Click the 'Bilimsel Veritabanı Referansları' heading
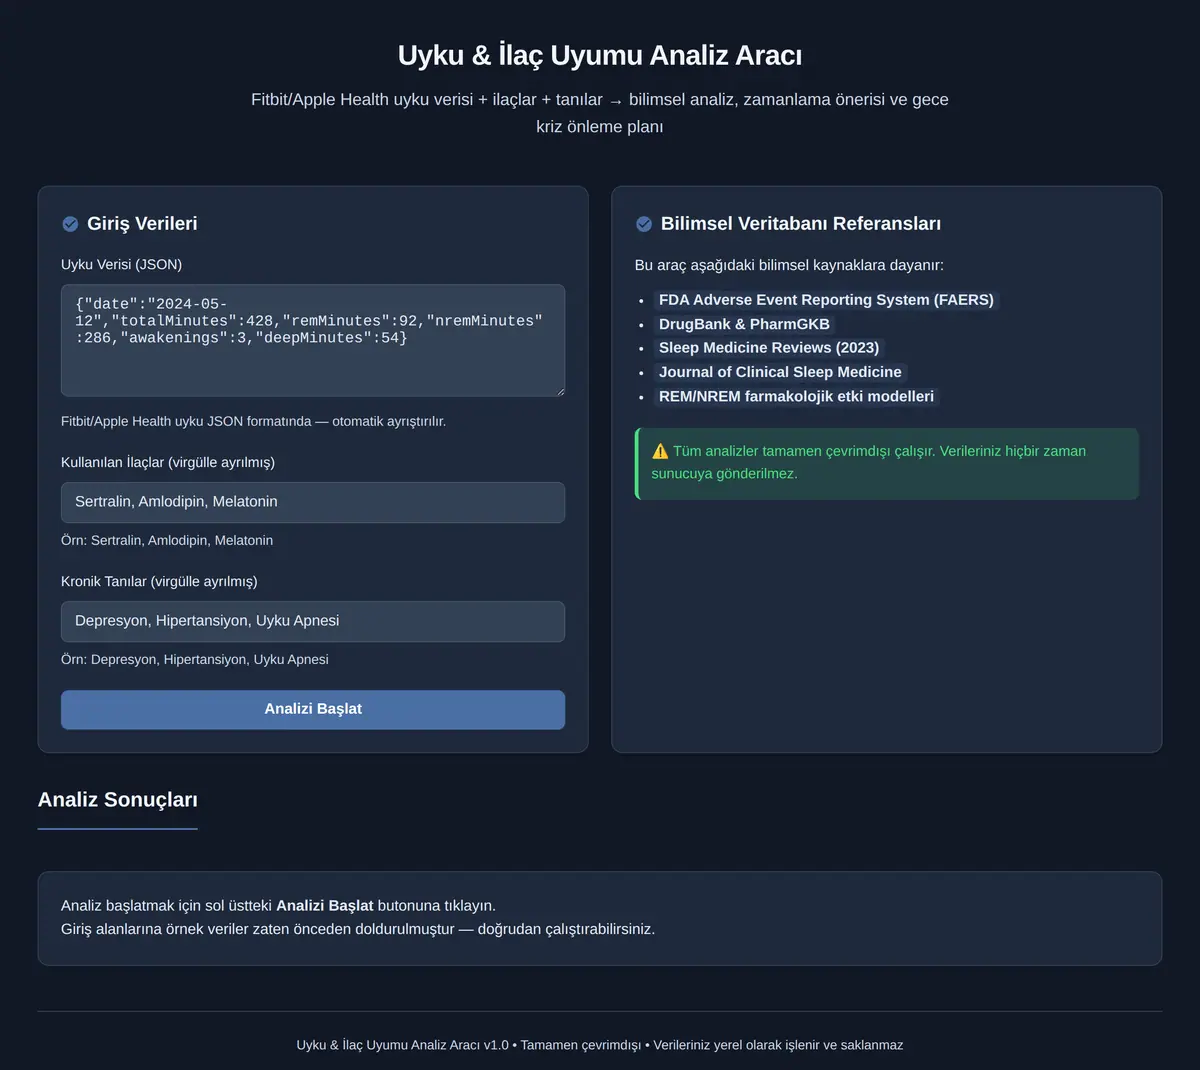The height and width of the screenshot is (1070, 1200). 801,224
